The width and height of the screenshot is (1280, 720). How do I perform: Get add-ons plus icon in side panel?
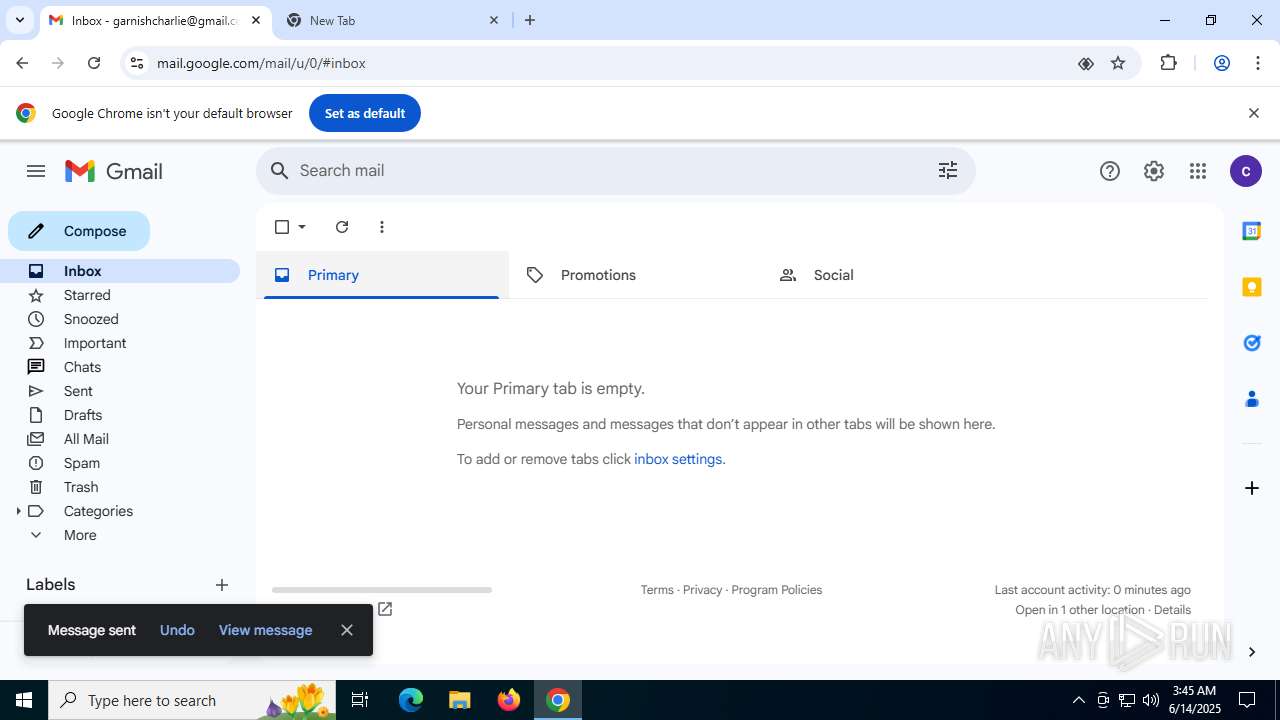1251,488
